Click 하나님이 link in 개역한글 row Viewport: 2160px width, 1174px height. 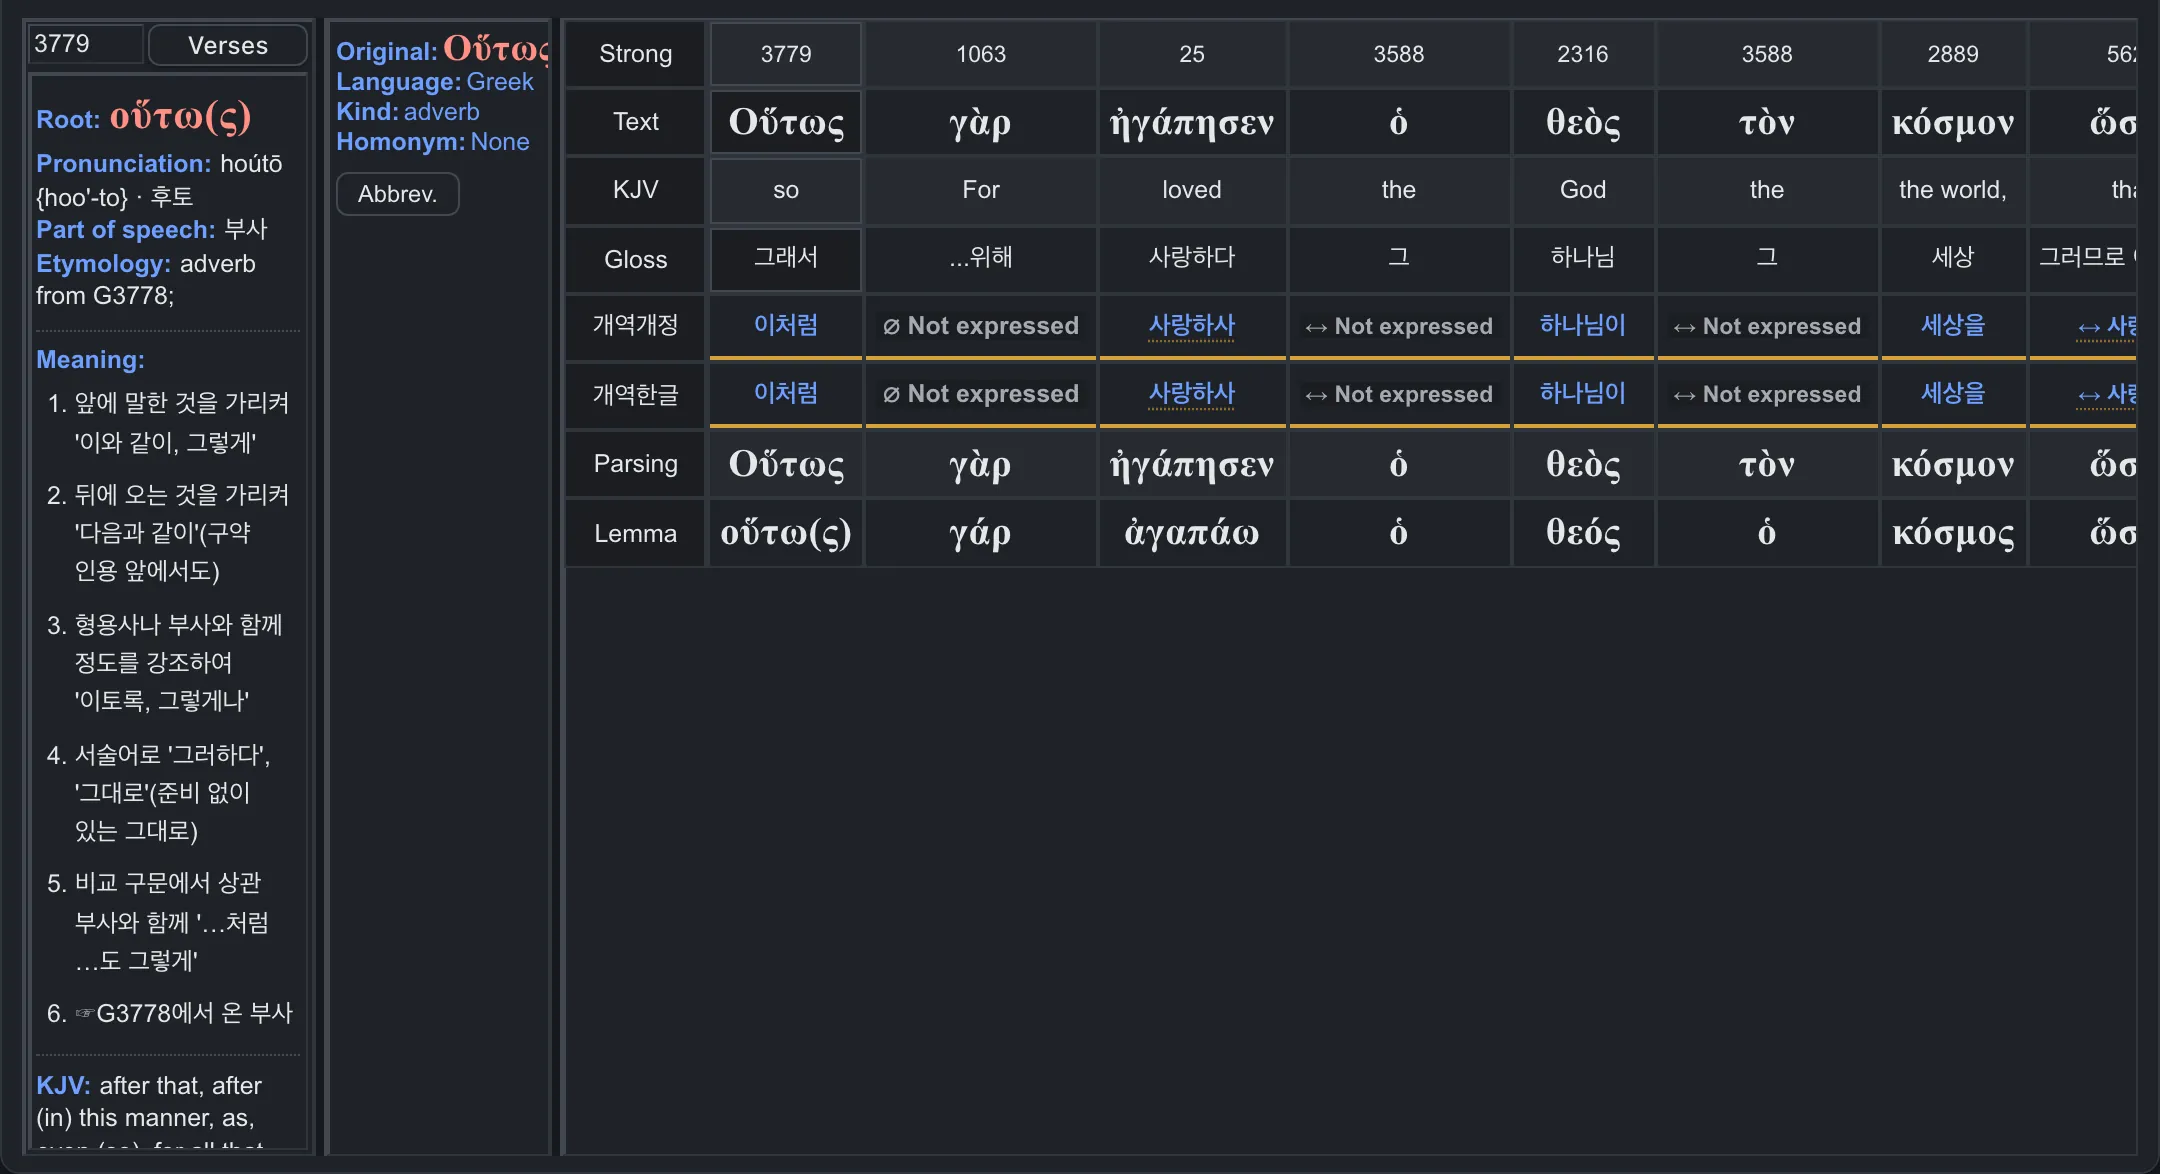click(1583, 393)
